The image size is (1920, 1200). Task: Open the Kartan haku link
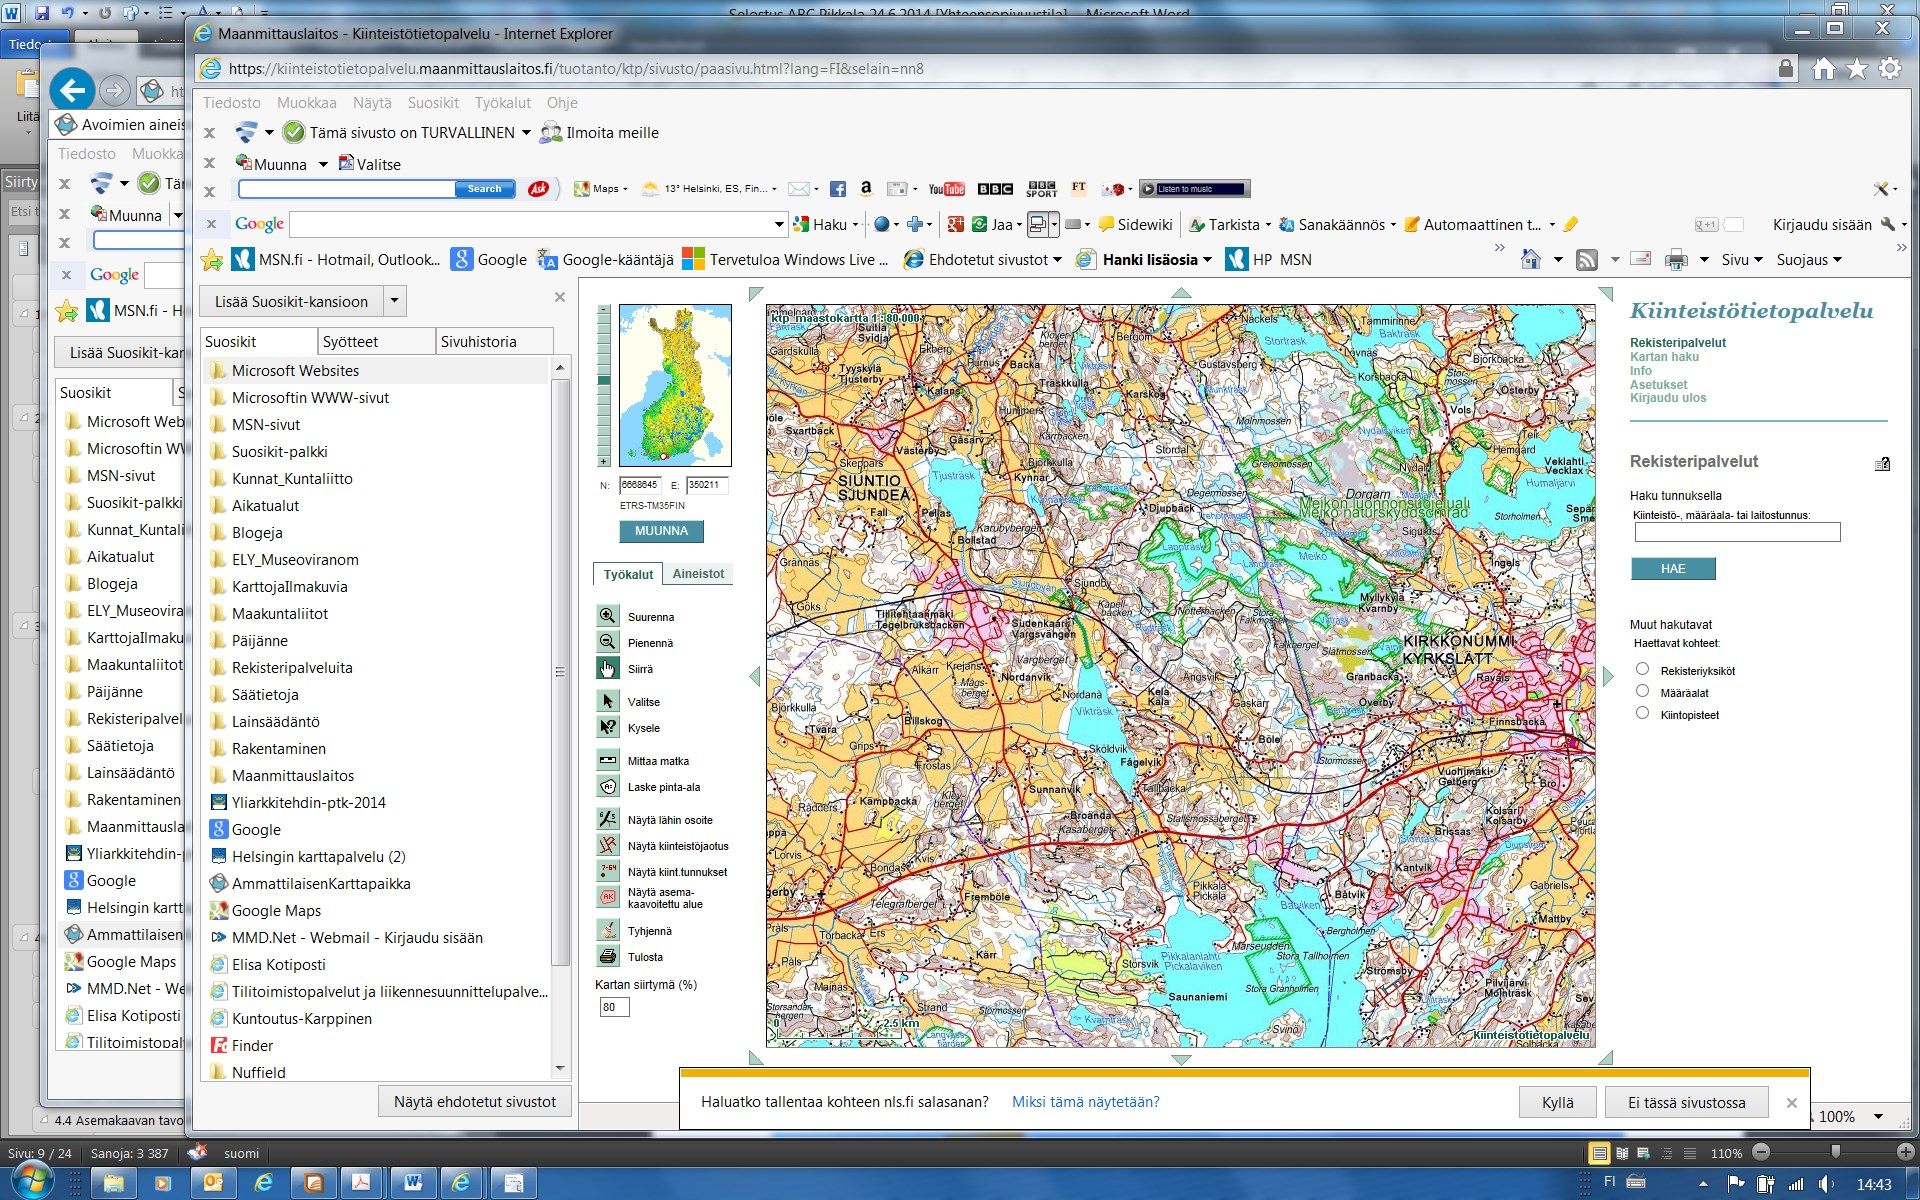pos(1664,357)
